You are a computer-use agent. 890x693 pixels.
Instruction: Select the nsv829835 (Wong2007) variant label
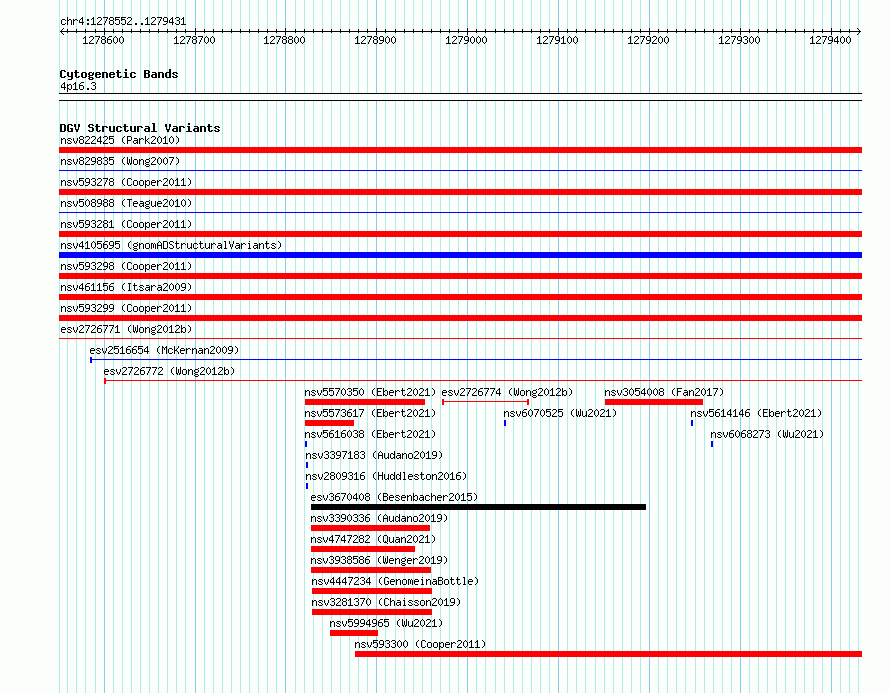(x=120, y=161)
